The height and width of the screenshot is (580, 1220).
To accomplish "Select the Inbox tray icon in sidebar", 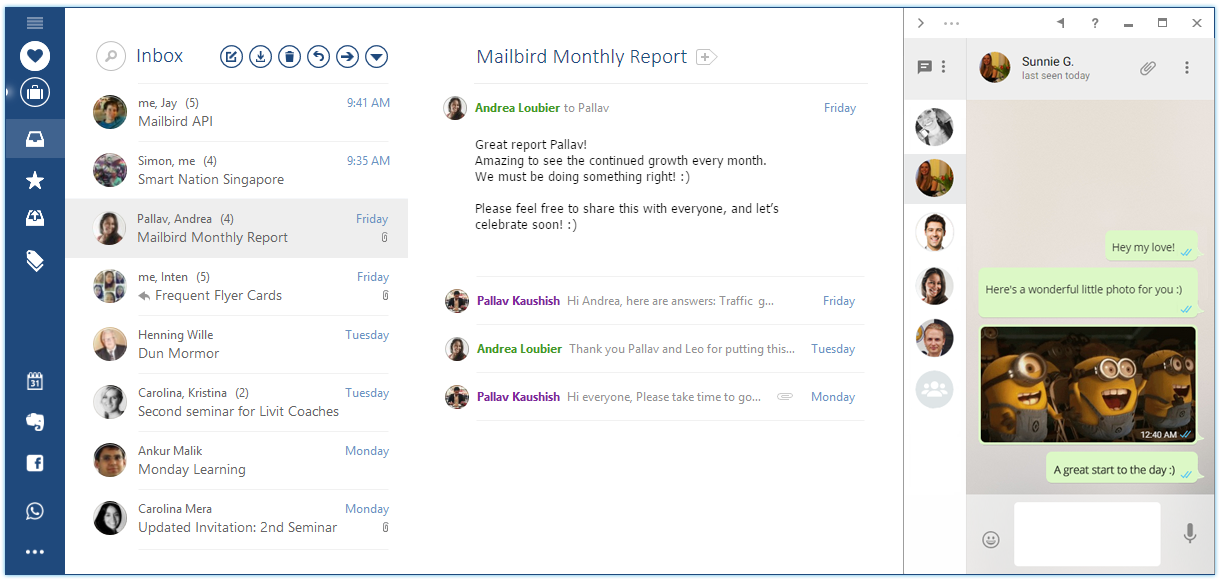I will click(x=35, y=138).
